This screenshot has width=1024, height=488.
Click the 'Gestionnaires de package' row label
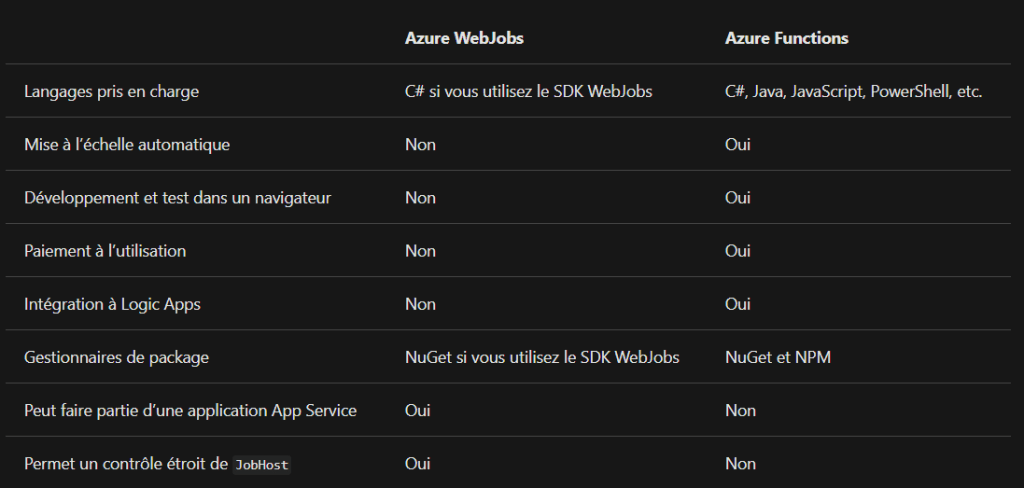coord(116,357)
